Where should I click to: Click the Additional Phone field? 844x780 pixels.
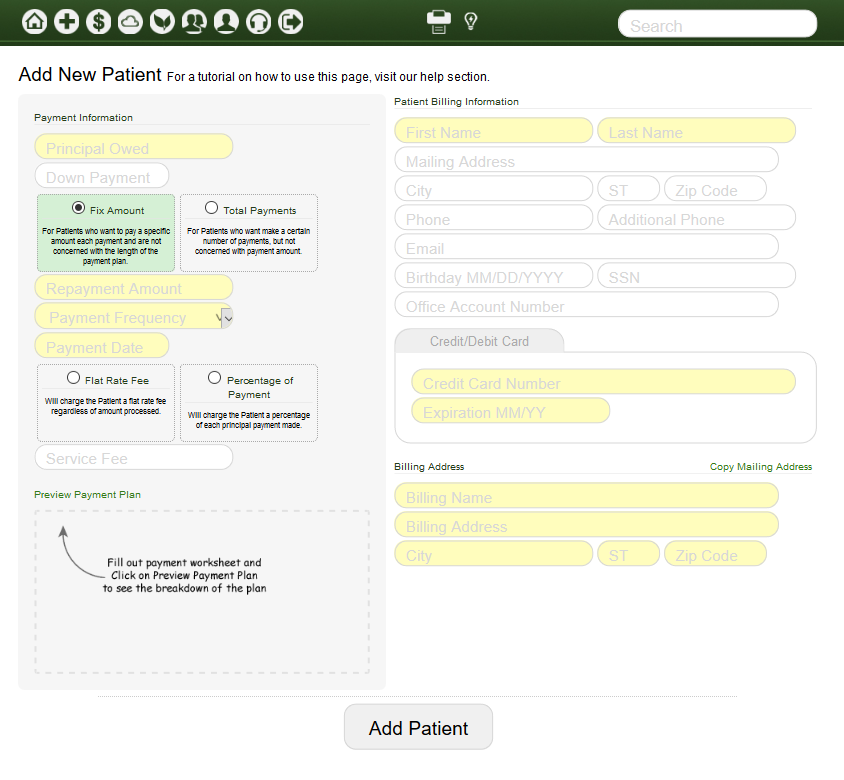coord(697,218)
